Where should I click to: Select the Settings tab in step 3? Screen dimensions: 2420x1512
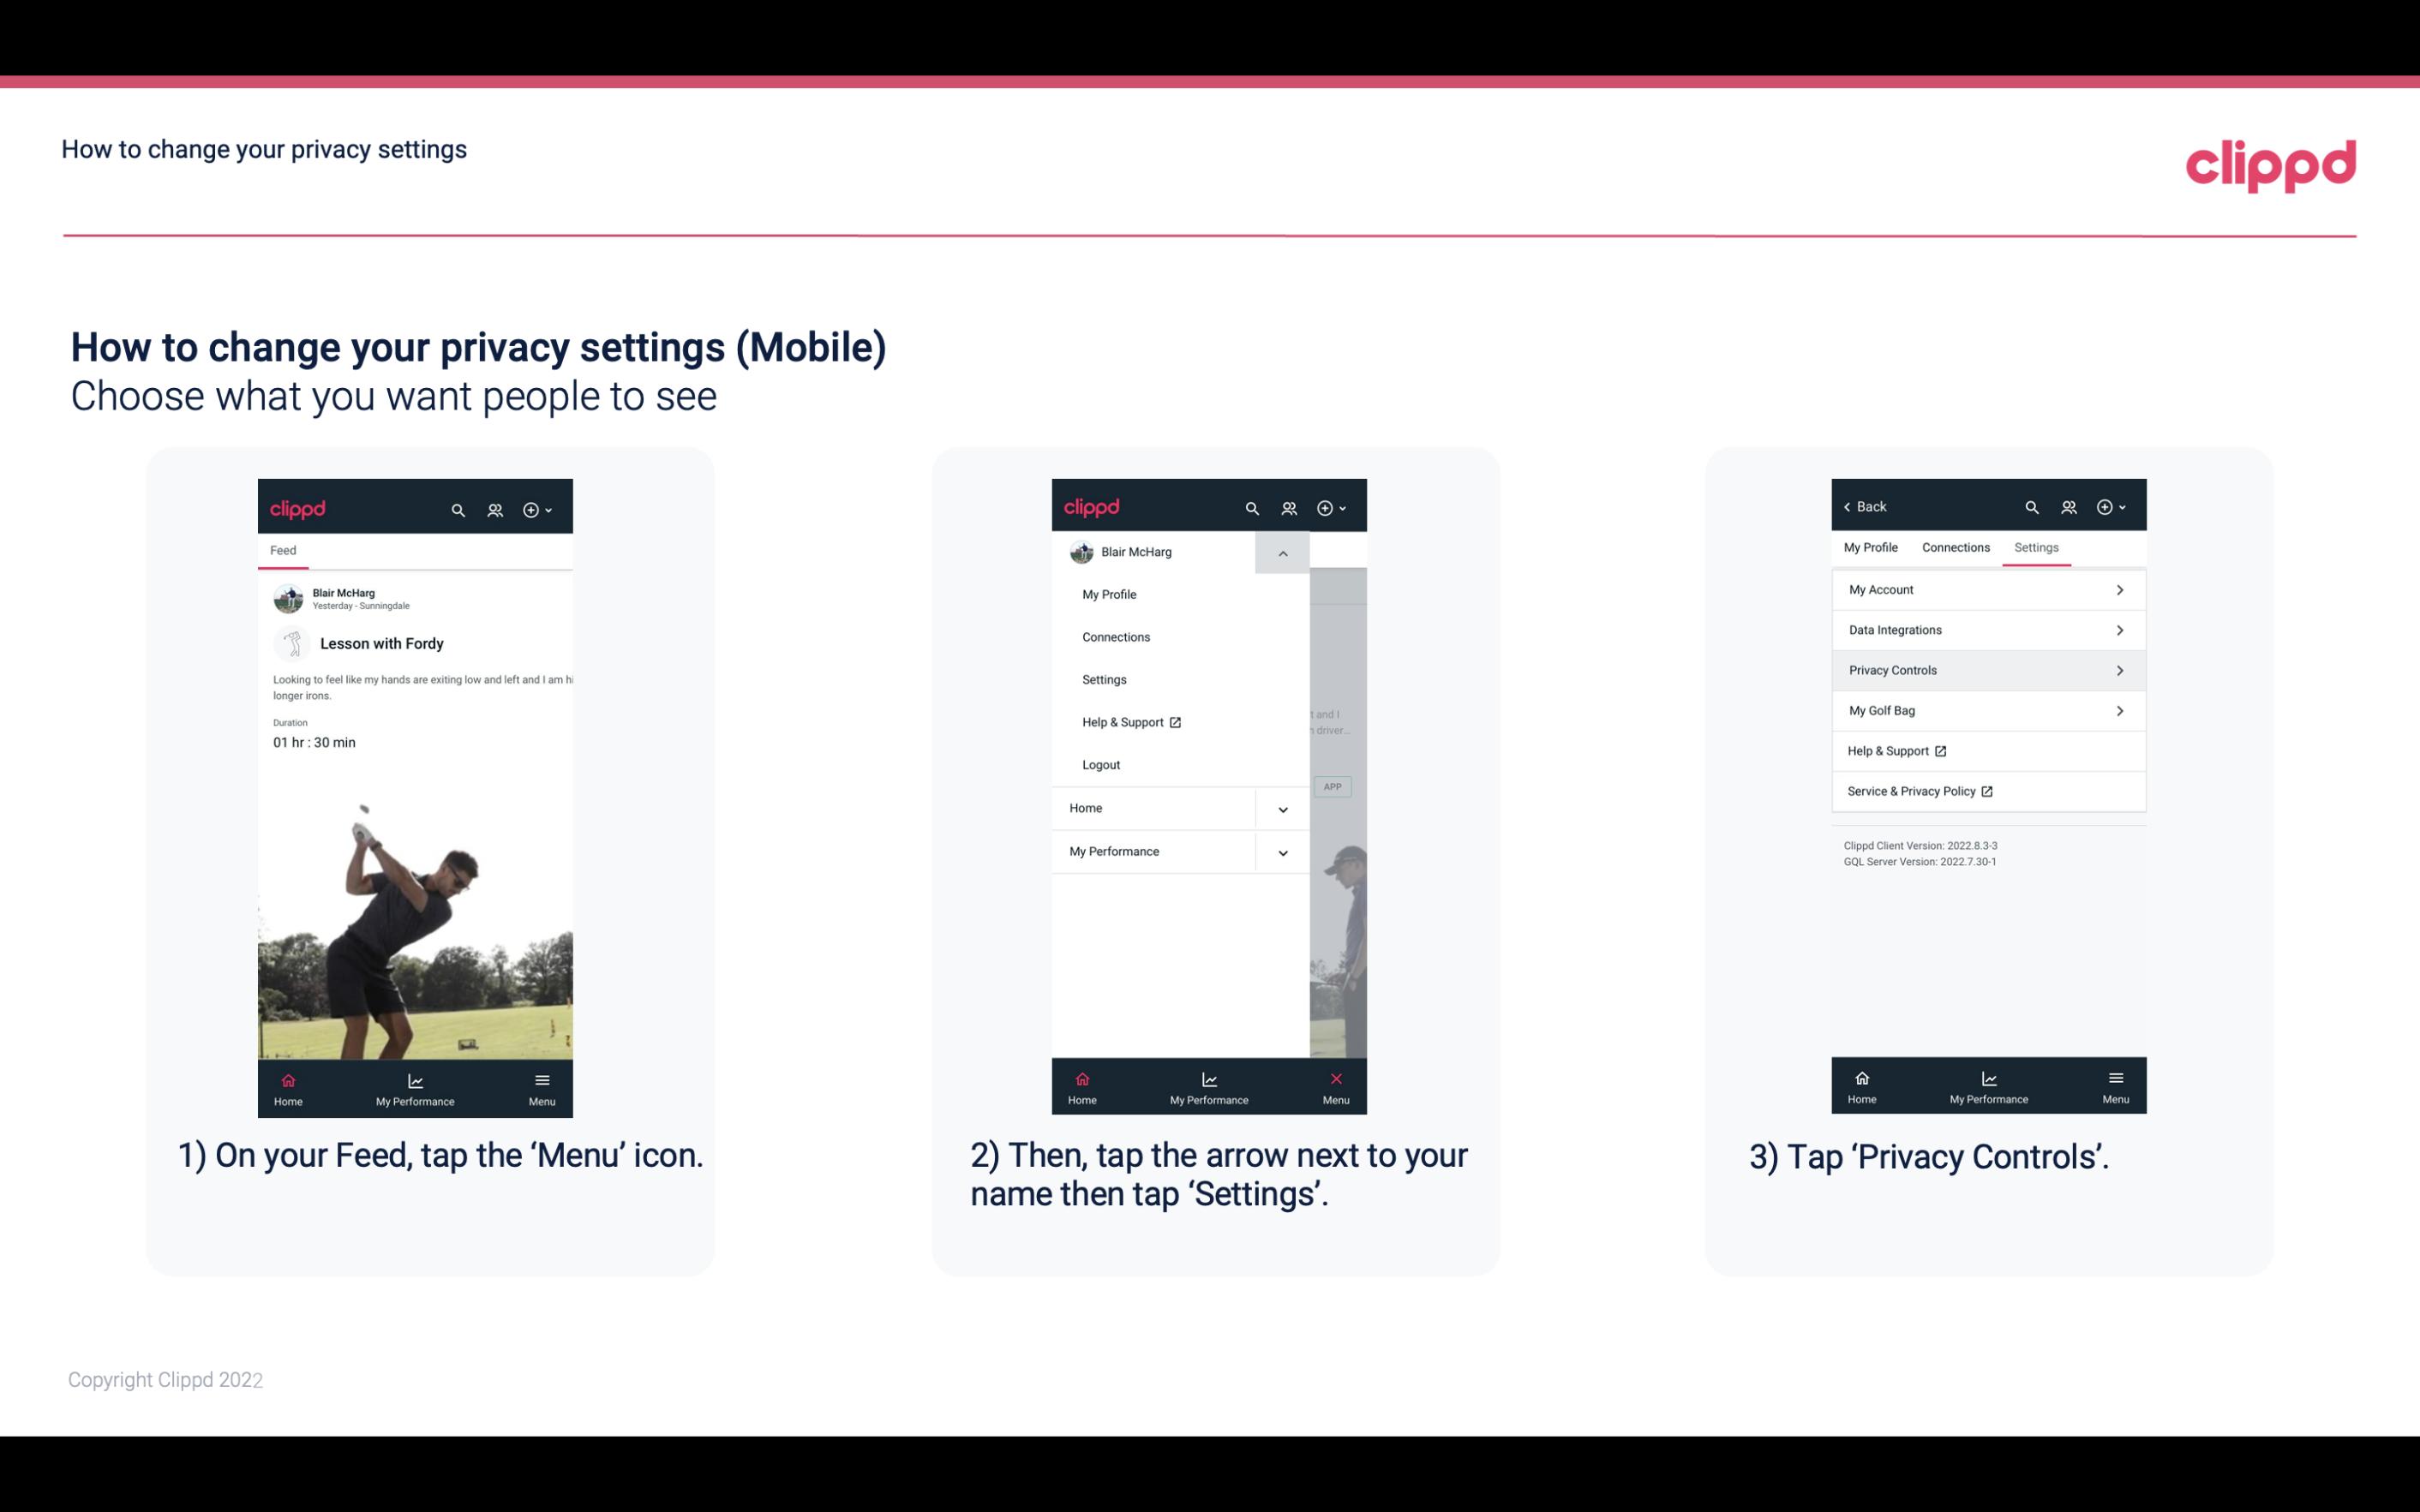pyautogui.click(x=2037, y=547)
